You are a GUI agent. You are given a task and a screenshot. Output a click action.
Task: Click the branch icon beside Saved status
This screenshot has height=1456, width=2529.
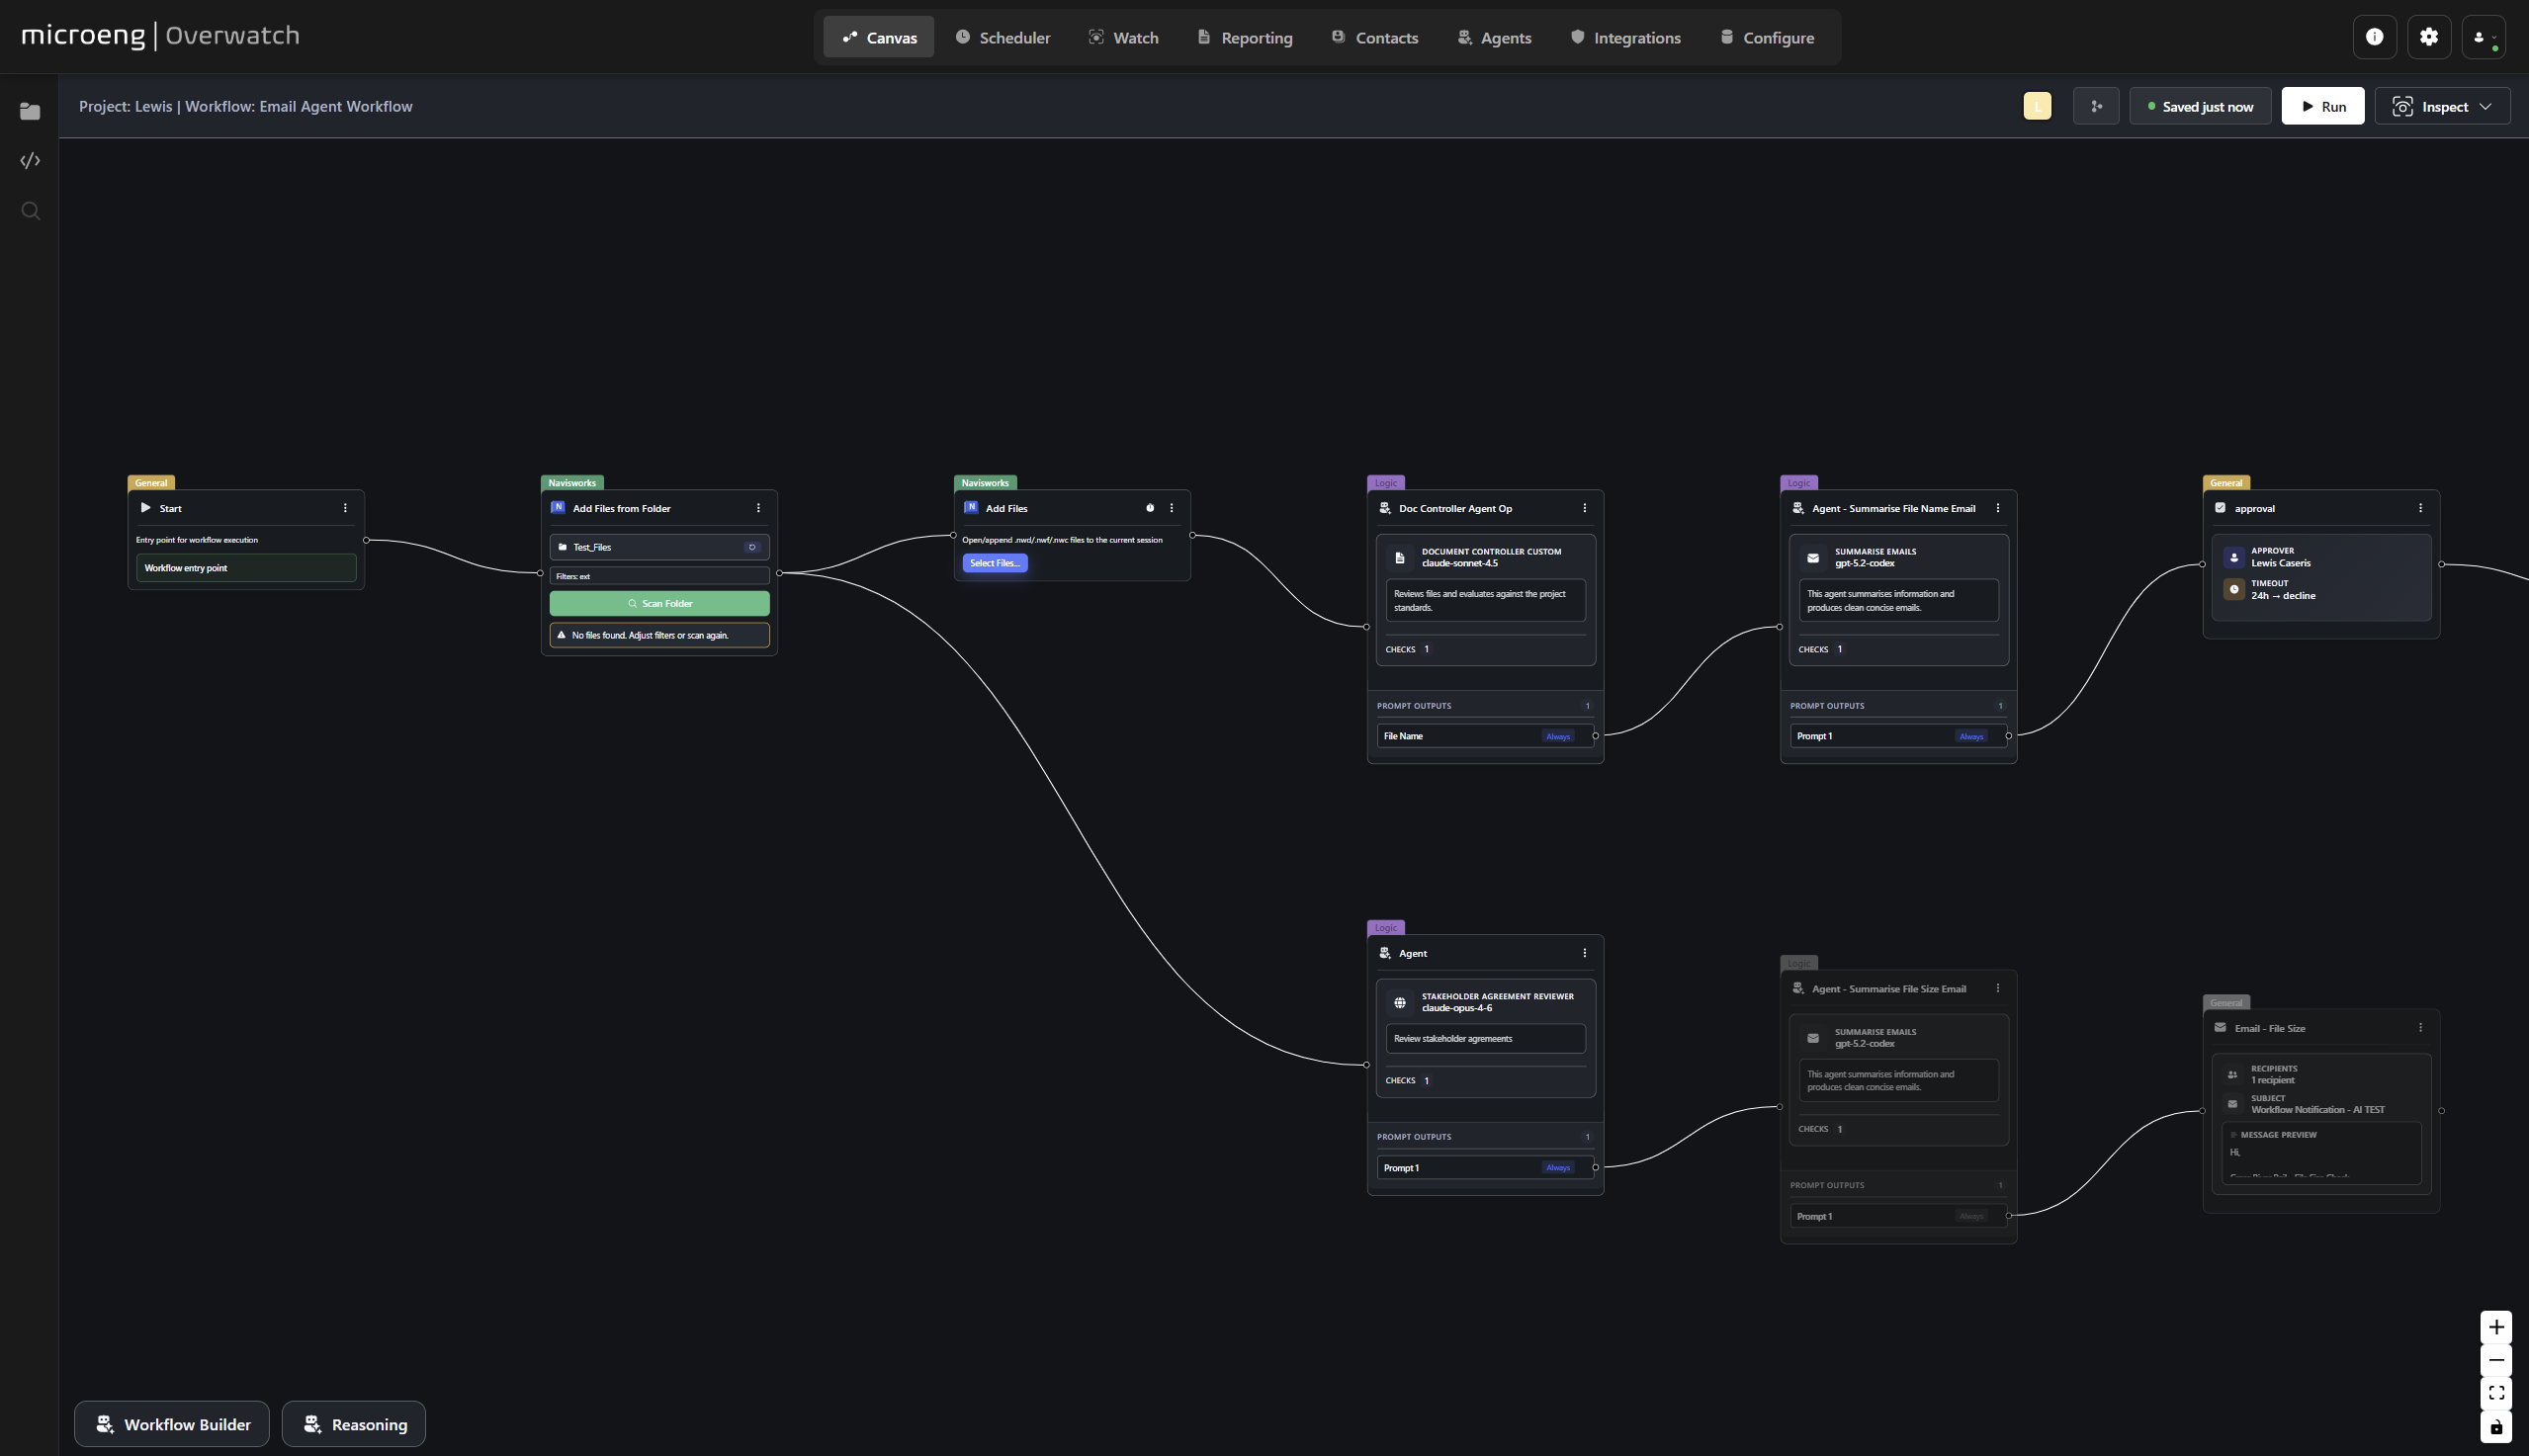tap(2096, 106)
